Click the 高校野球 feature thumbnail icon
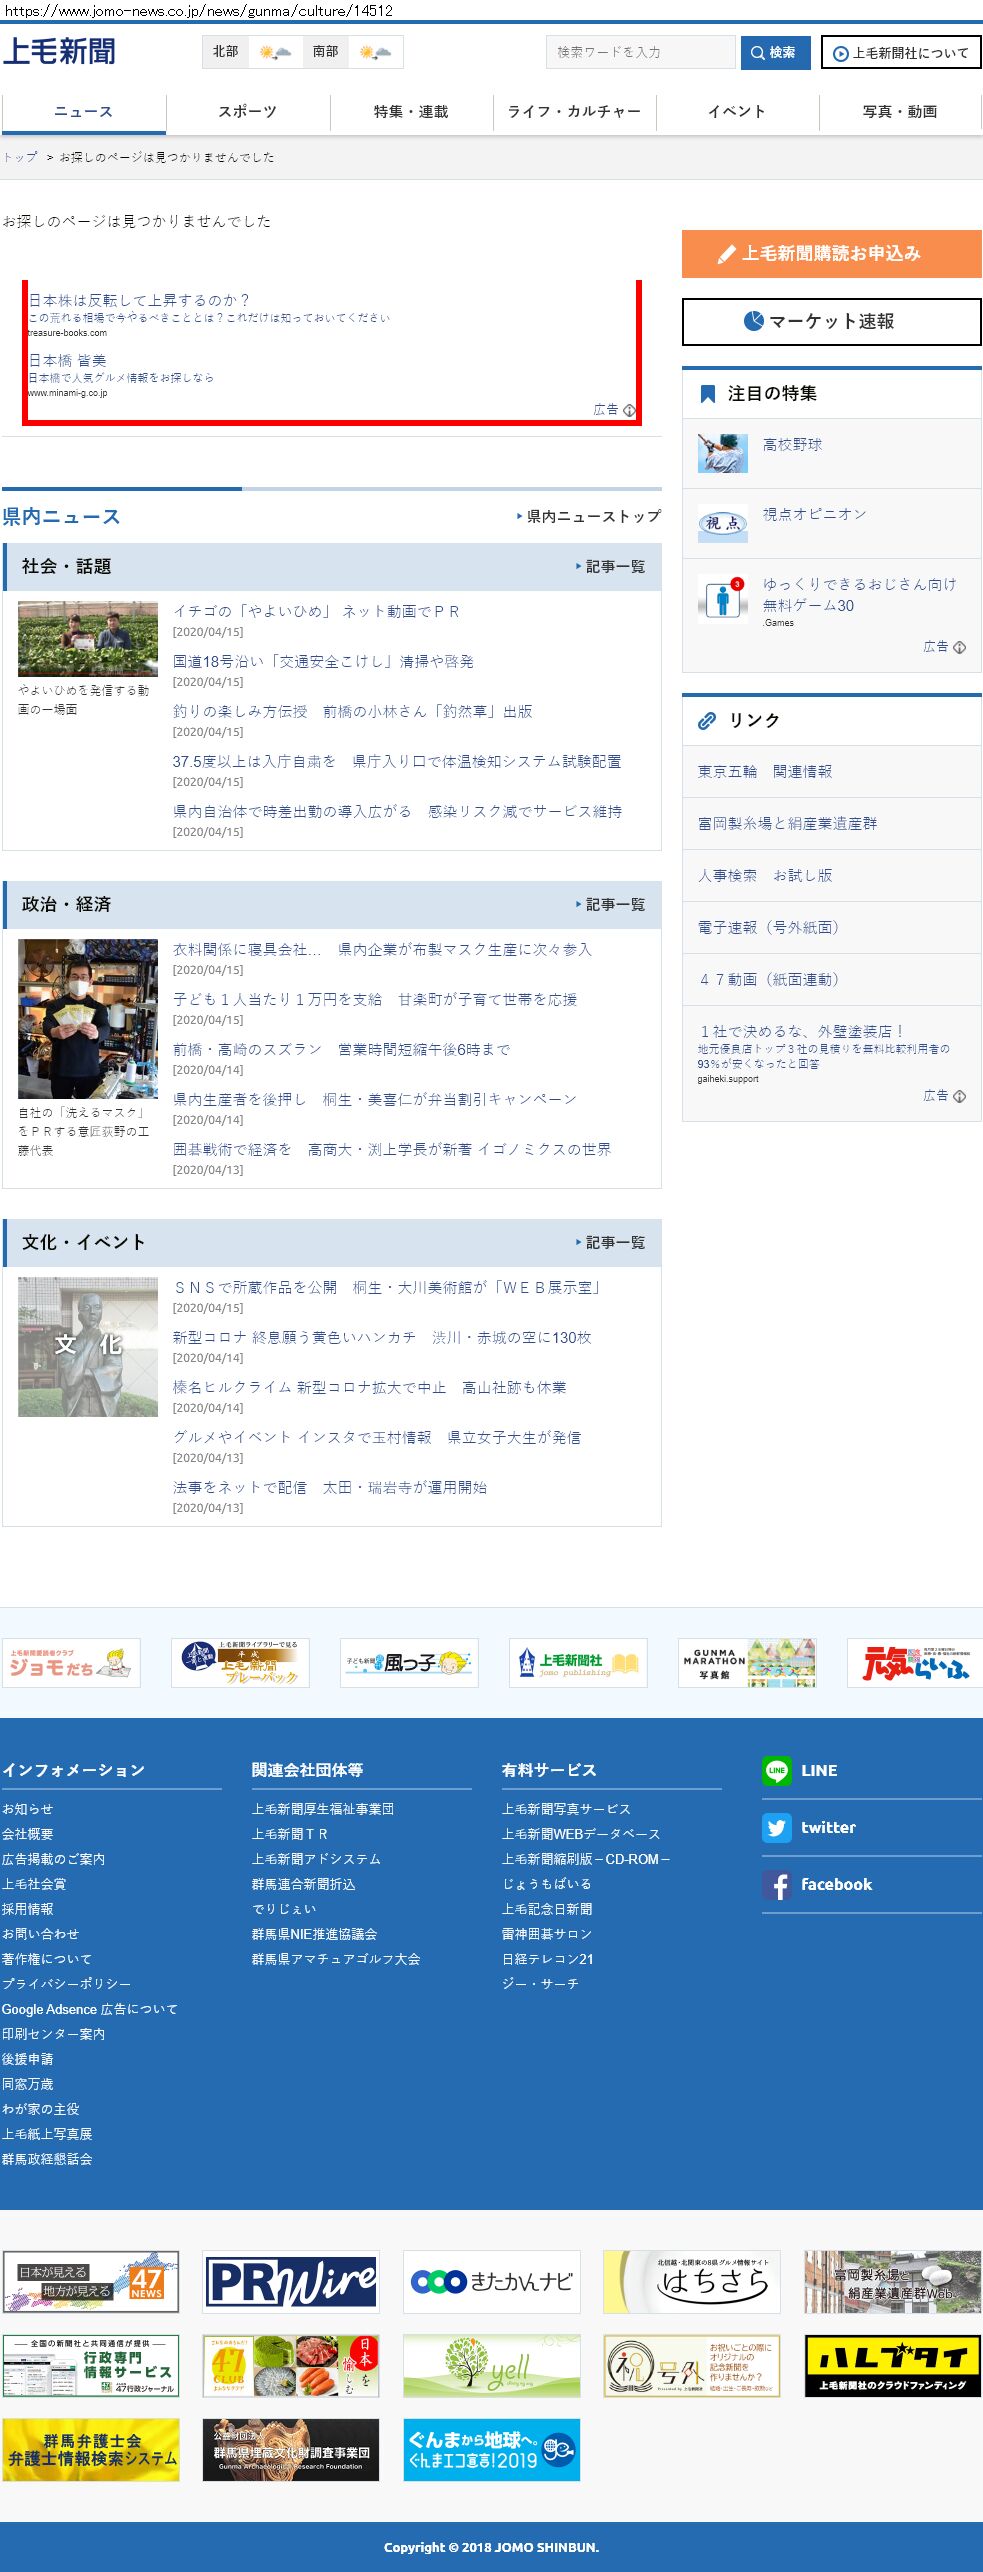 click(722, 453)
